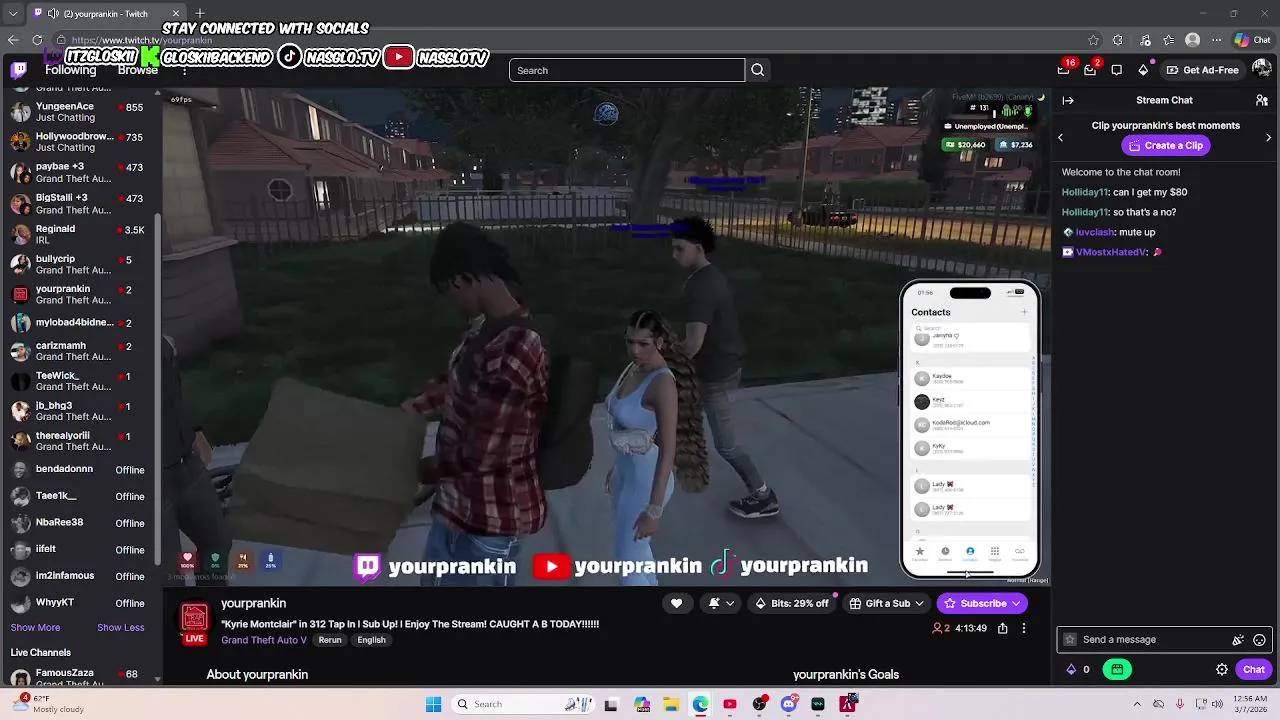
Task: Open the browser media control icon
Action: (1143, 40)
